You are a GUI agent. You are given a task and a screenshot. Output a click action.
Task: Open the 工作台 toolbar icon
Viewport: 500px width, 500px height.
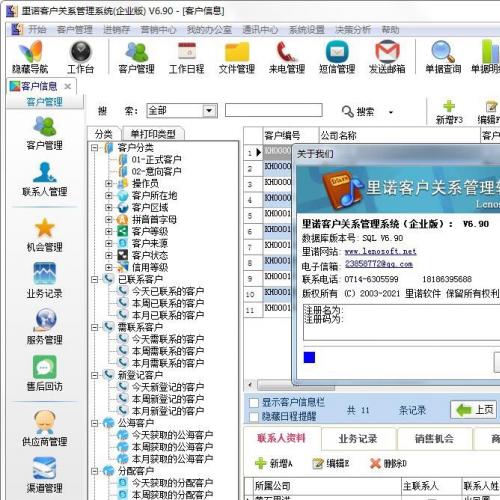pyautogui.click(x=80, y=52)
